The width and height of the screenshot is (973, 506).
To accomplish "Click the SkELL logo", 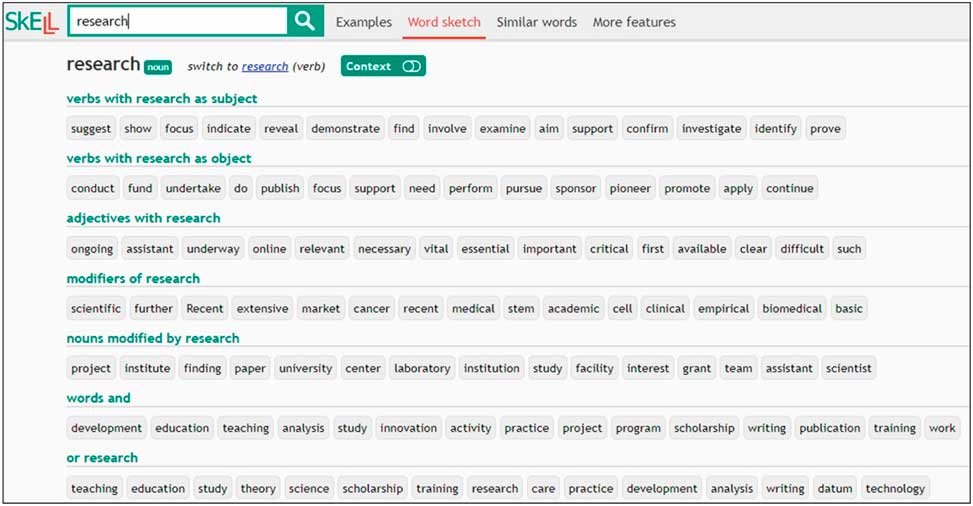I will click(32, 22).
